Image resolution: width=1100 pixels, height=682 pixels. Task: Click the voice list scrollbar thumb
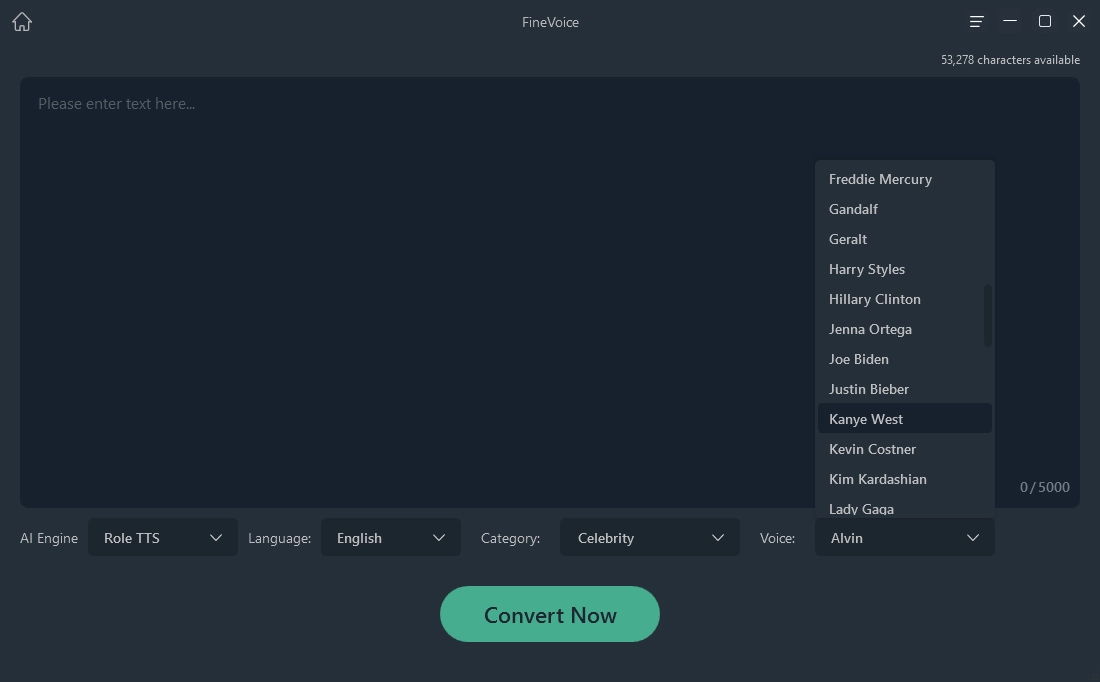point(988,315)
